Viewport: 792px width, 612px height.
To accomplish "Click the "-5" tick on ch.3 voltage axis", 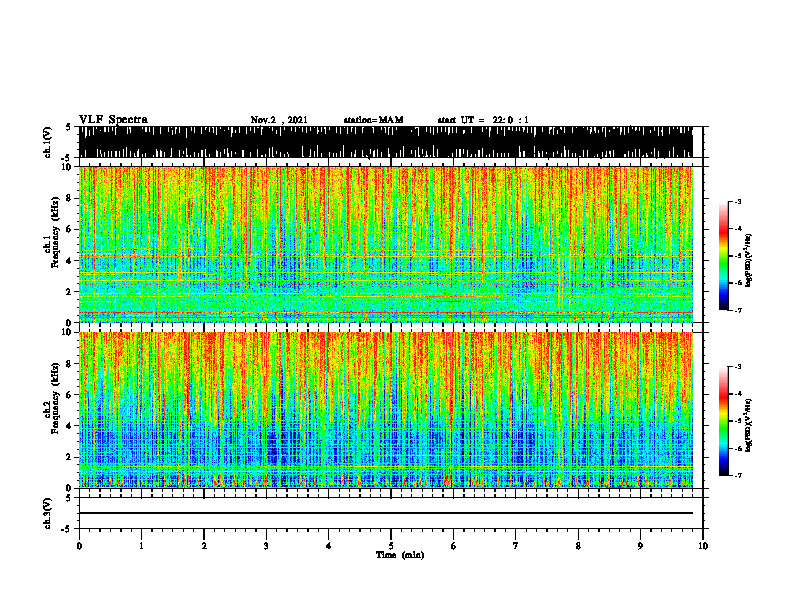I will pos(68,529).
